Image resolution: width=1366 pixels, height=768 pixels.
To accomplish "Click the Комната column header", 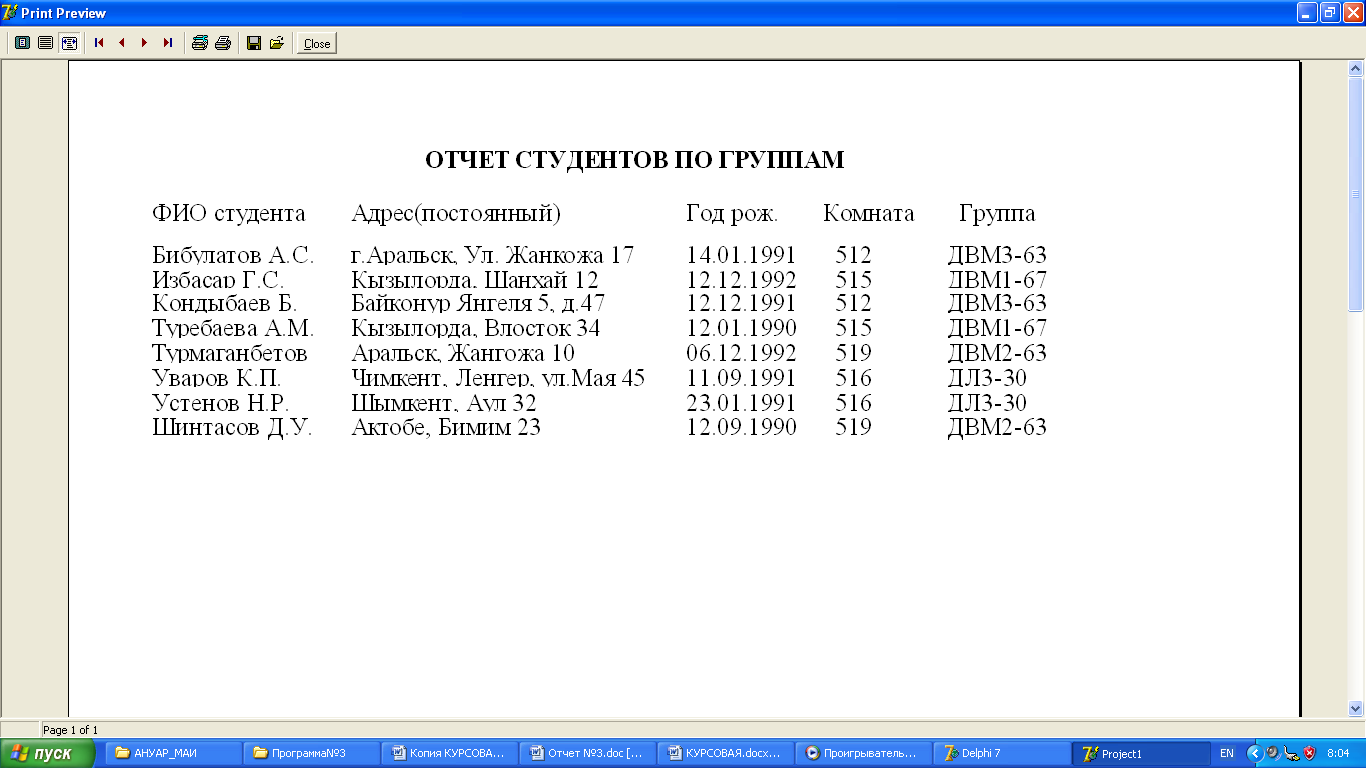I will point(869,213).
